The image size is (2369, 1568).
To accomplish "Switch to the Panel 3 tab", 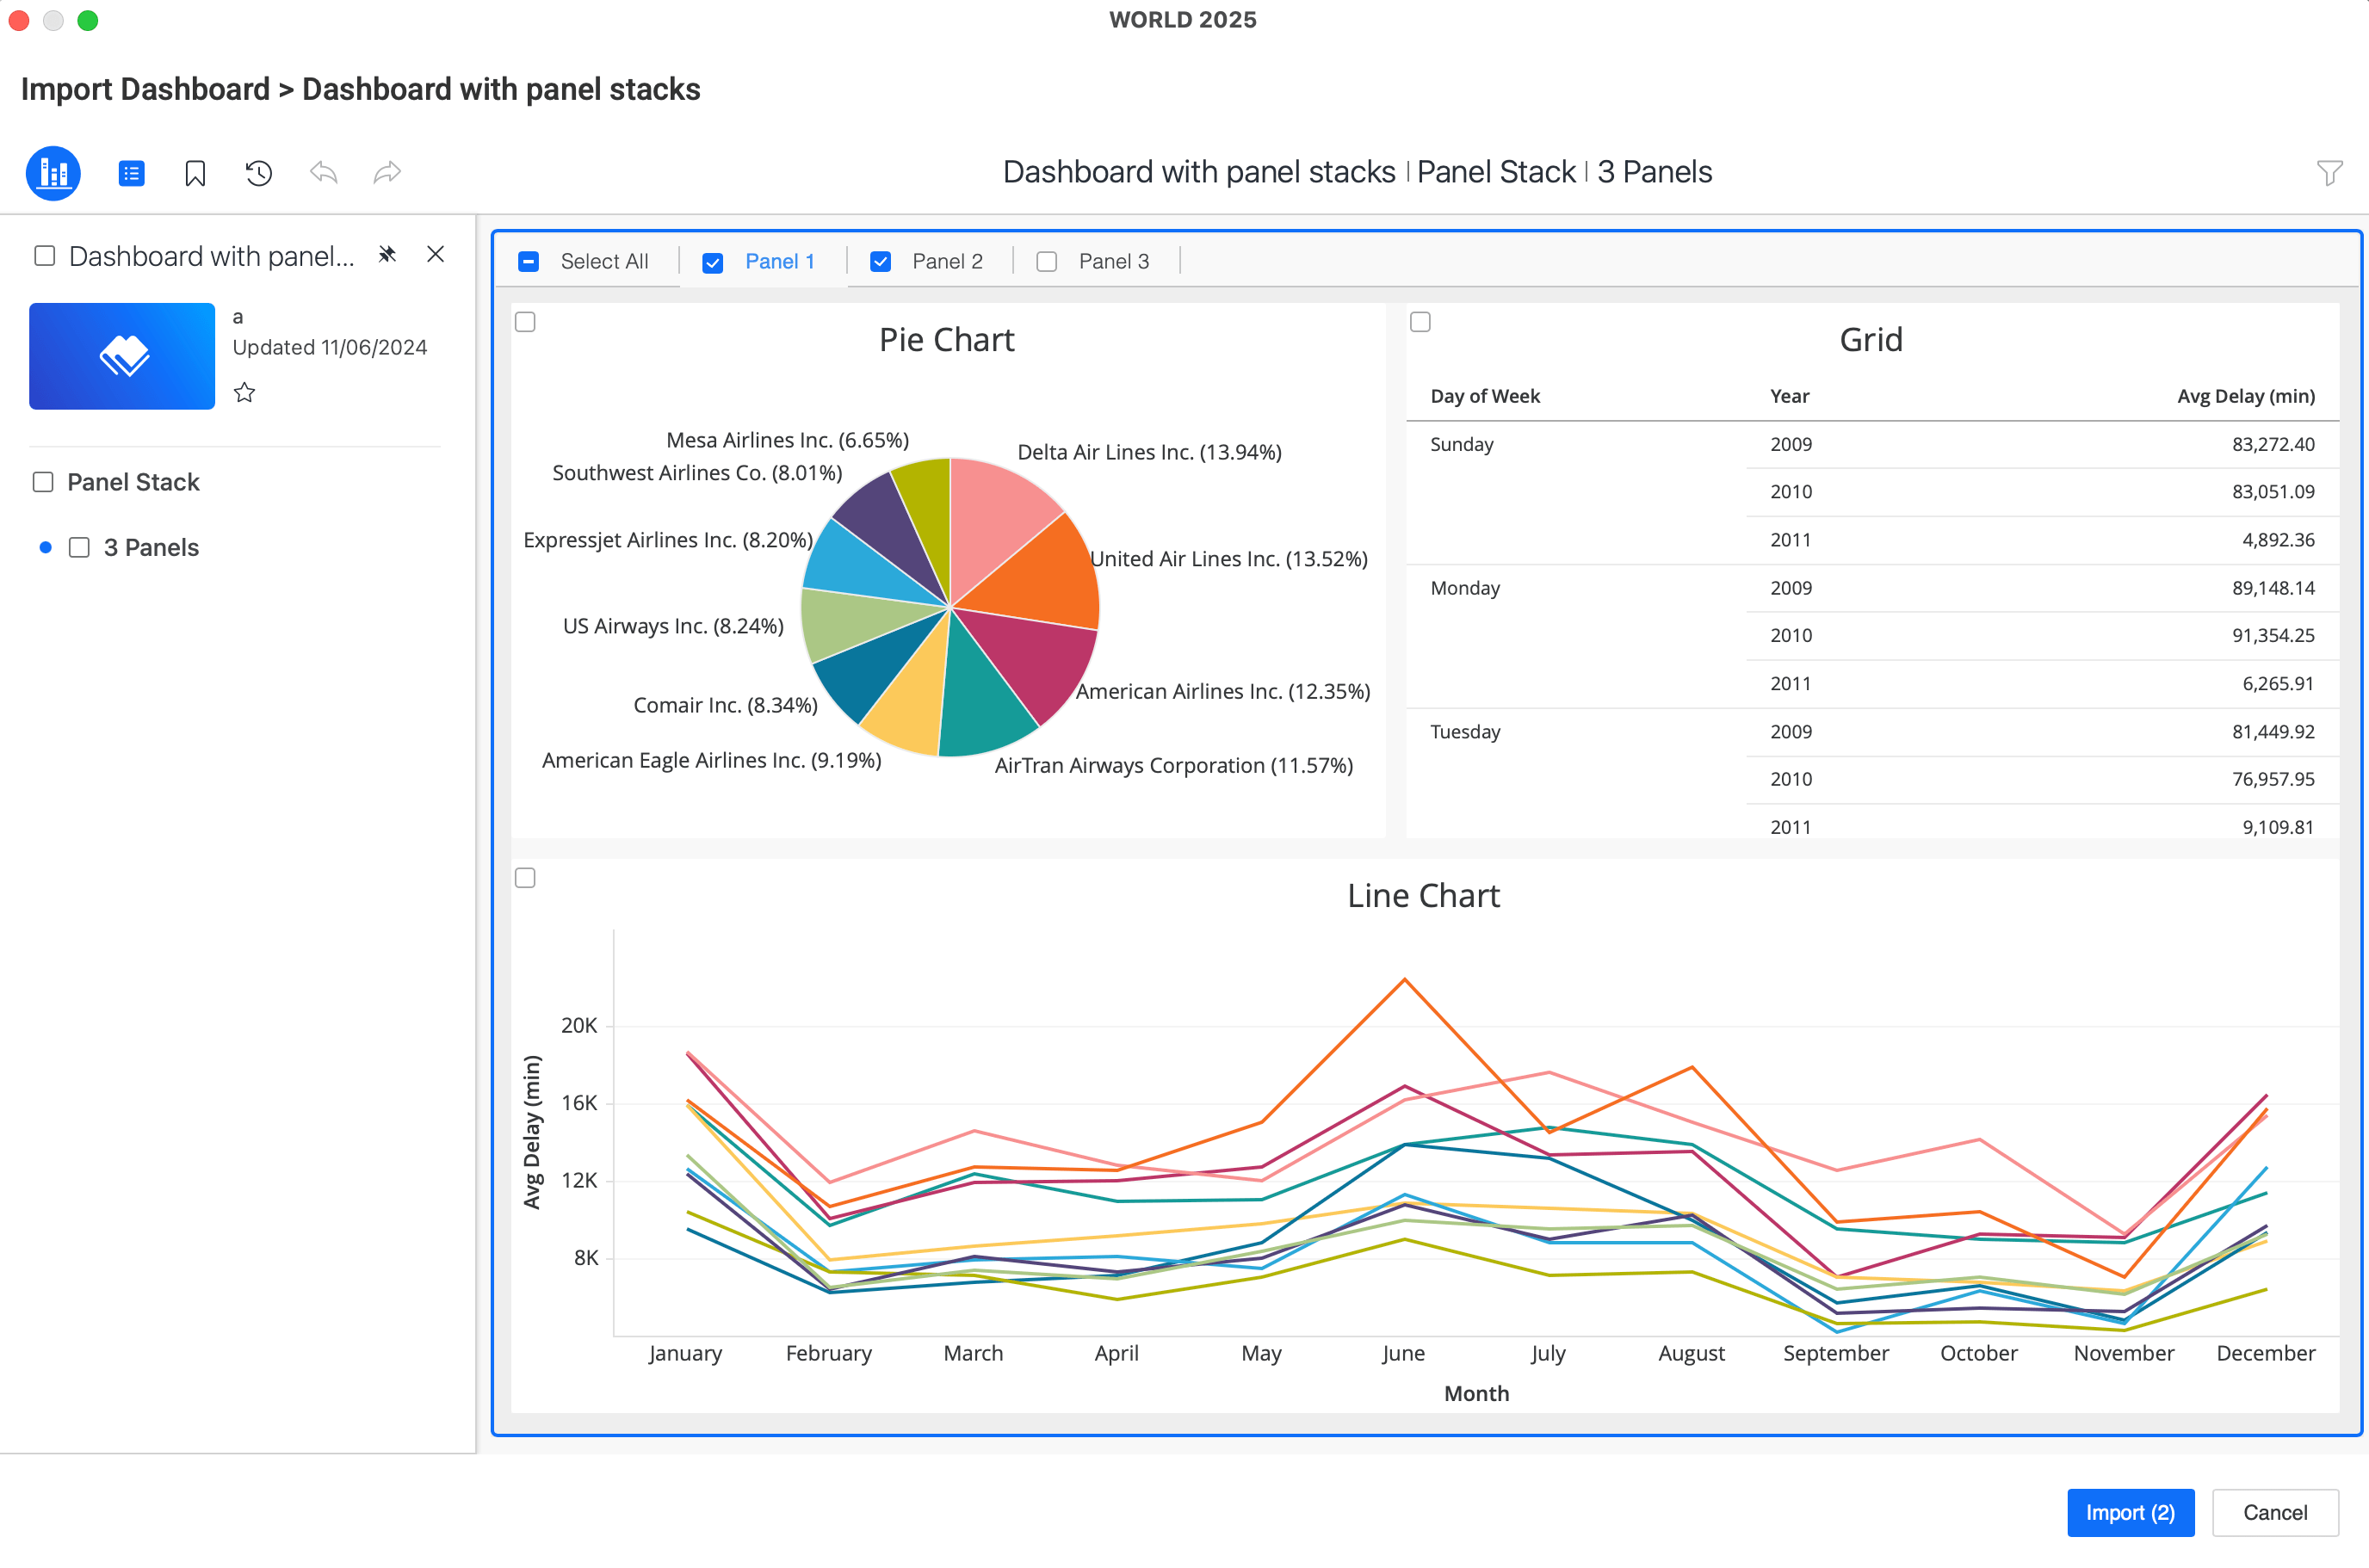I will pyautogui.click(x=1113, y=261).
